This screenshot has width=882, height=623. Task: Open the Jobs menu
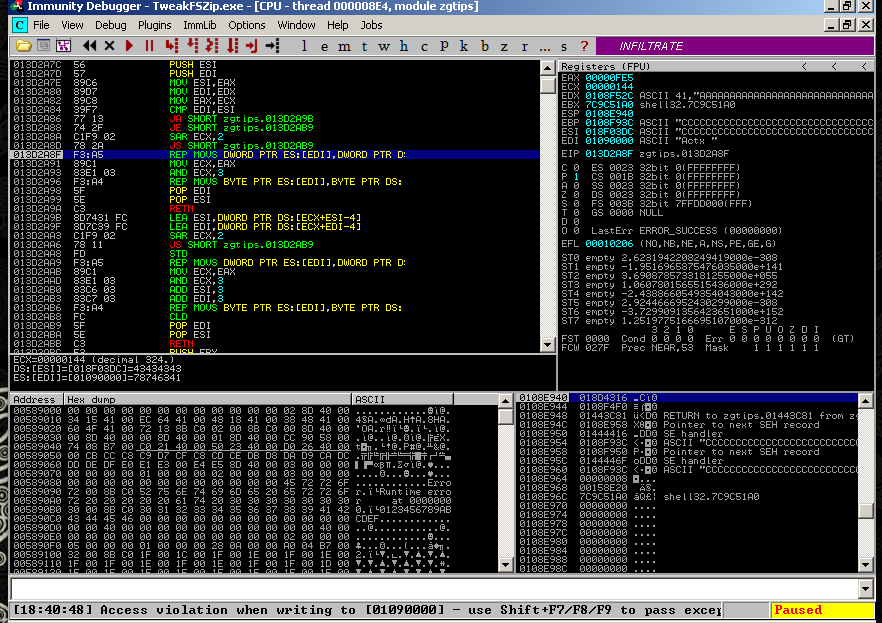pyautogui.click(x=371, y=25)
